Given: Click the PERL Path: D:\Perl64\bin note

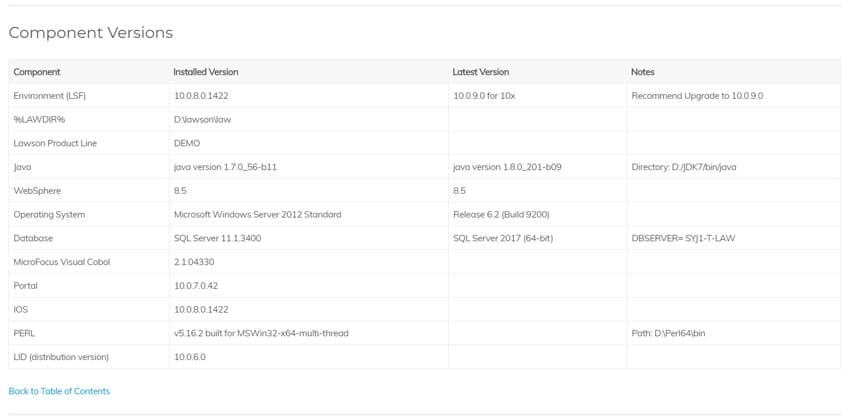Looking at the screenshot, I should click(668, 334).
